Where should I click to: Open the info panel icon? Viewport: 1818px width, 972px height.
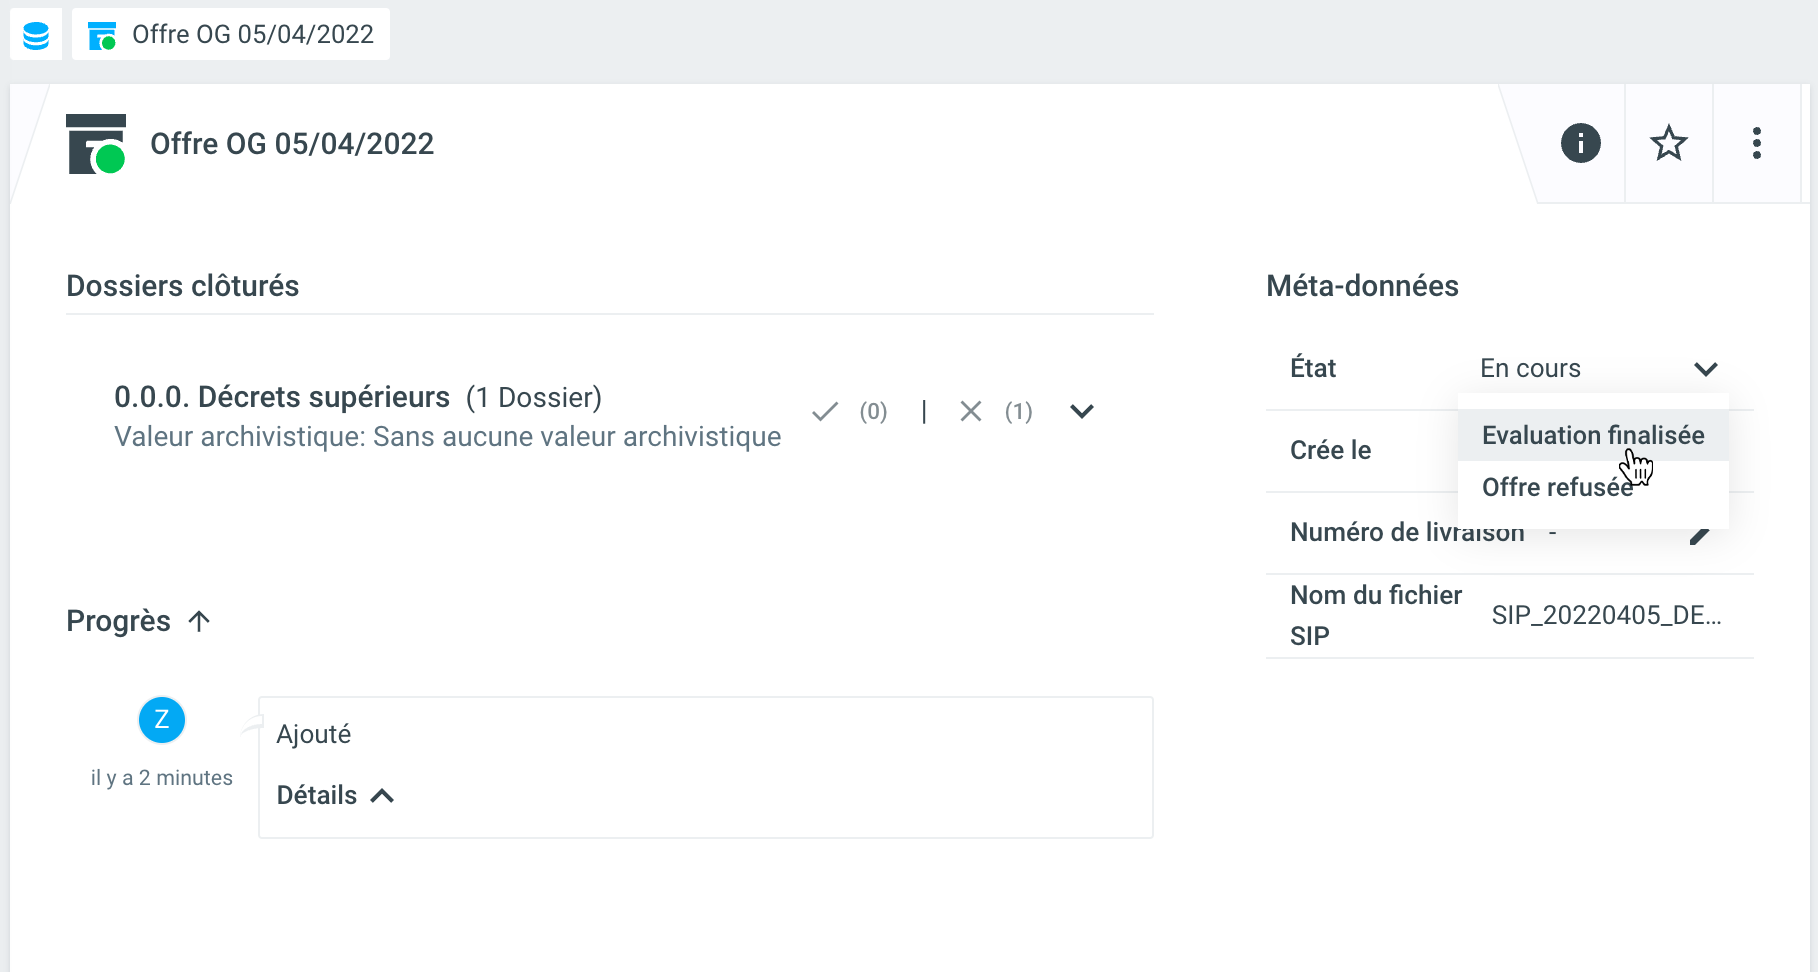[x=1580, y=143]
